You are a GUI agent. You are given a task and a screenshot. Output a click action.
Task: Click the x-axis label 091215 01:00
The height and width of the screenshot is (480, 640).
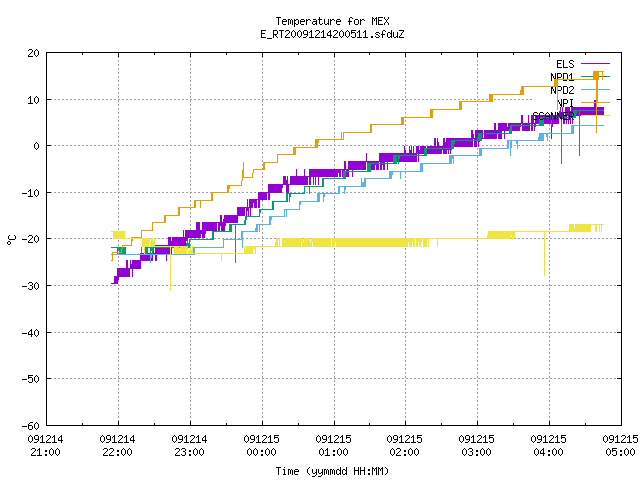333,446
